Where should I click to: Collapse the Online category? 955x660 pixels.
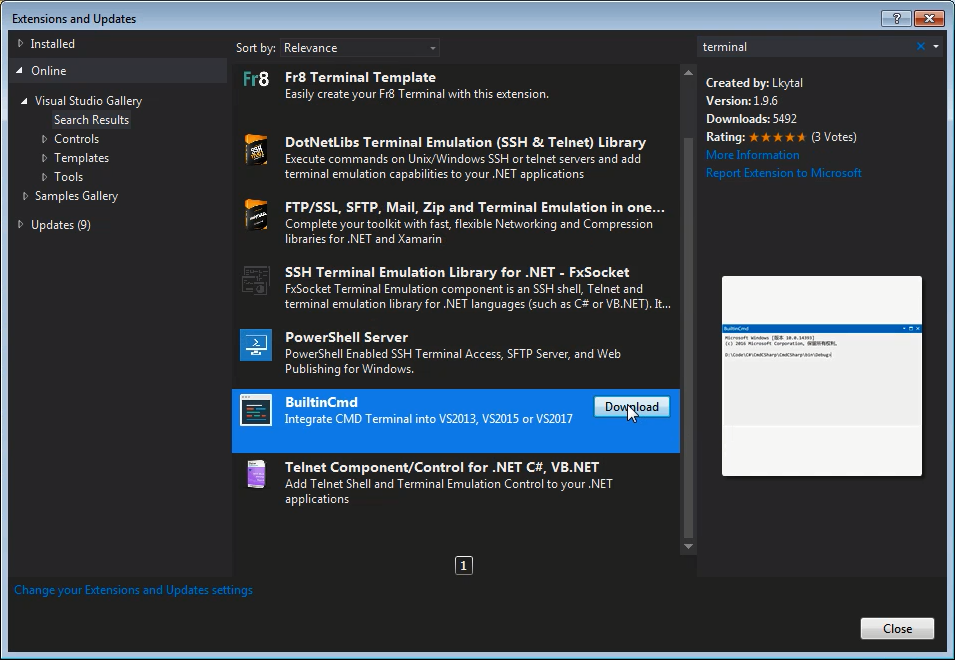20,71
